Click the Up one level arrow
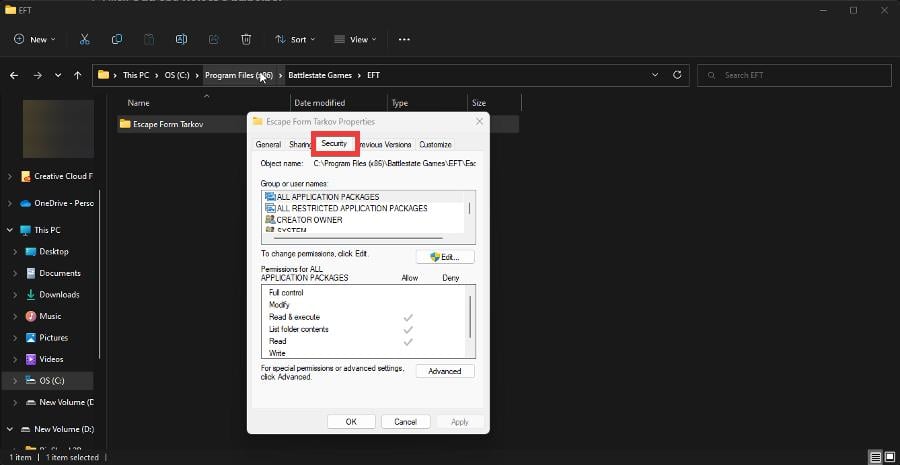The image size is (900, 465). click(77, 75)
